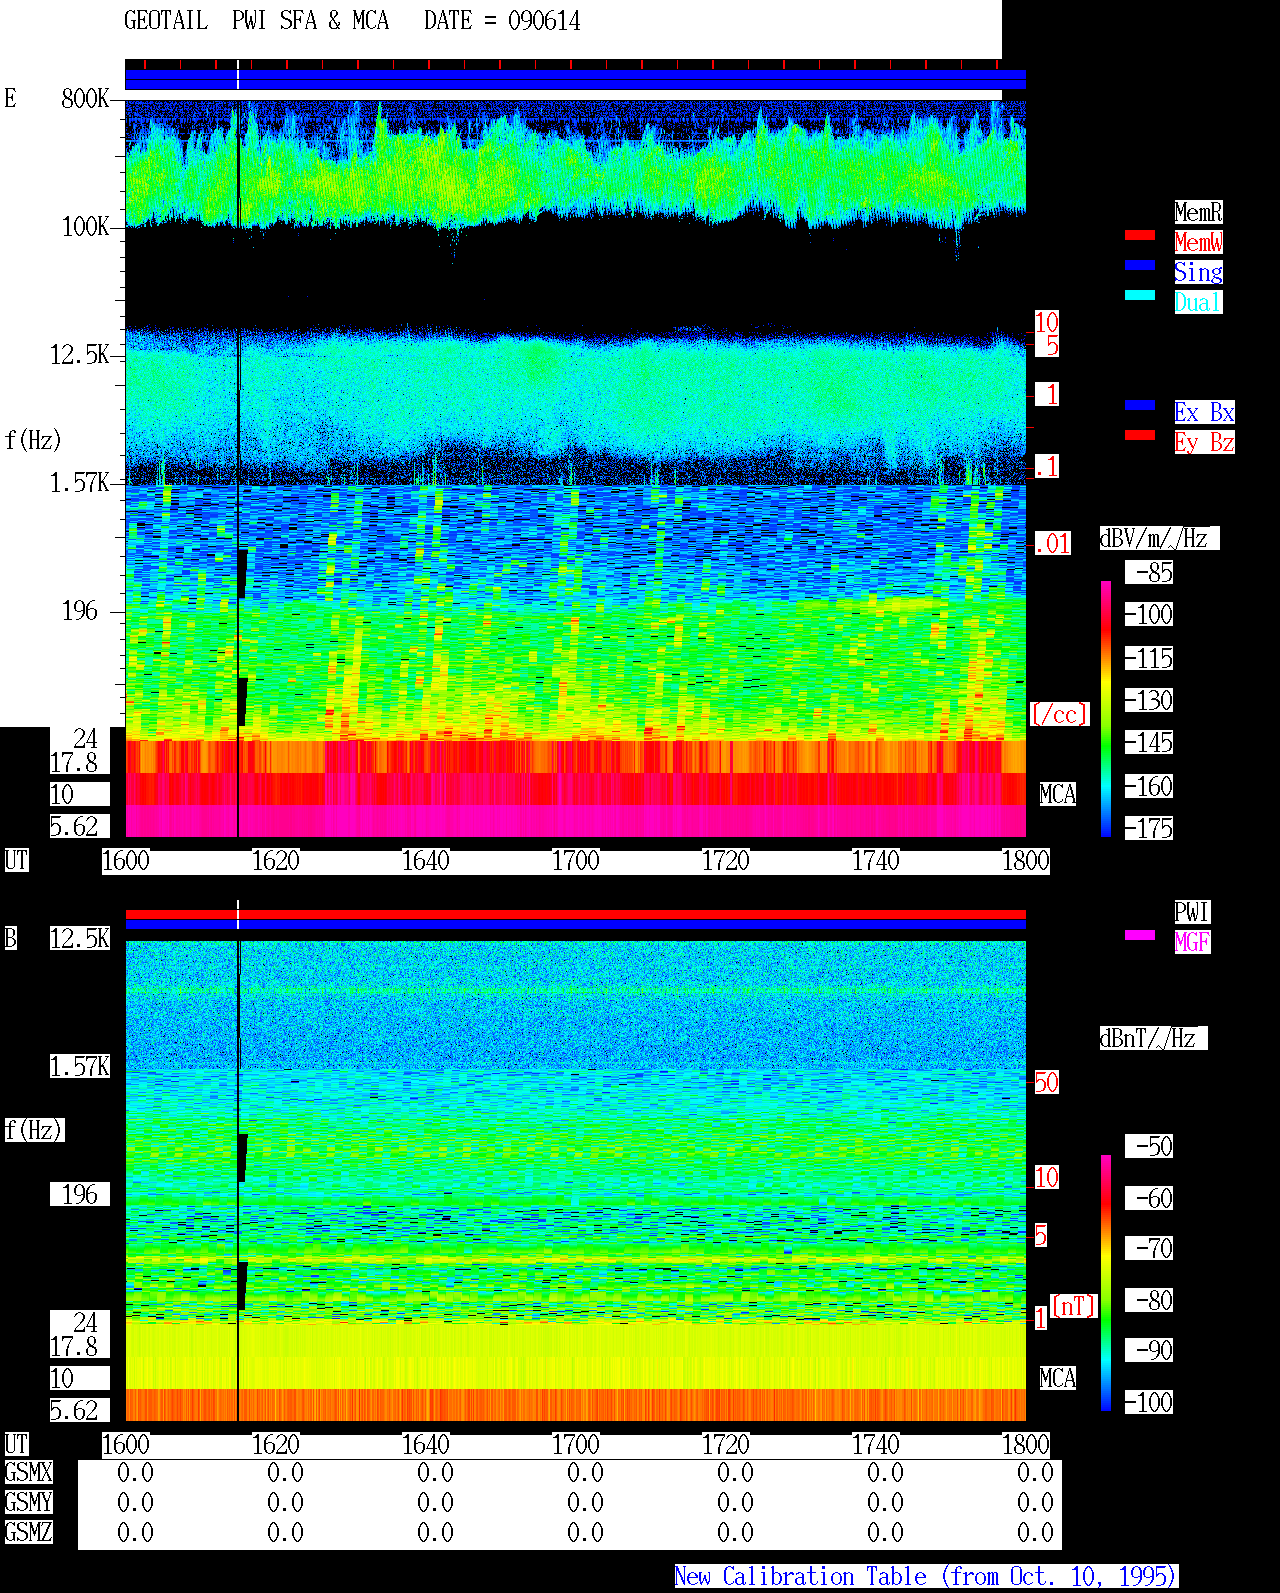The image size is (1280, 1593).
Task: Click the GEOTAIL PWI SFA & MCA title
Action: pyautogui.click(x=257, y=21)
